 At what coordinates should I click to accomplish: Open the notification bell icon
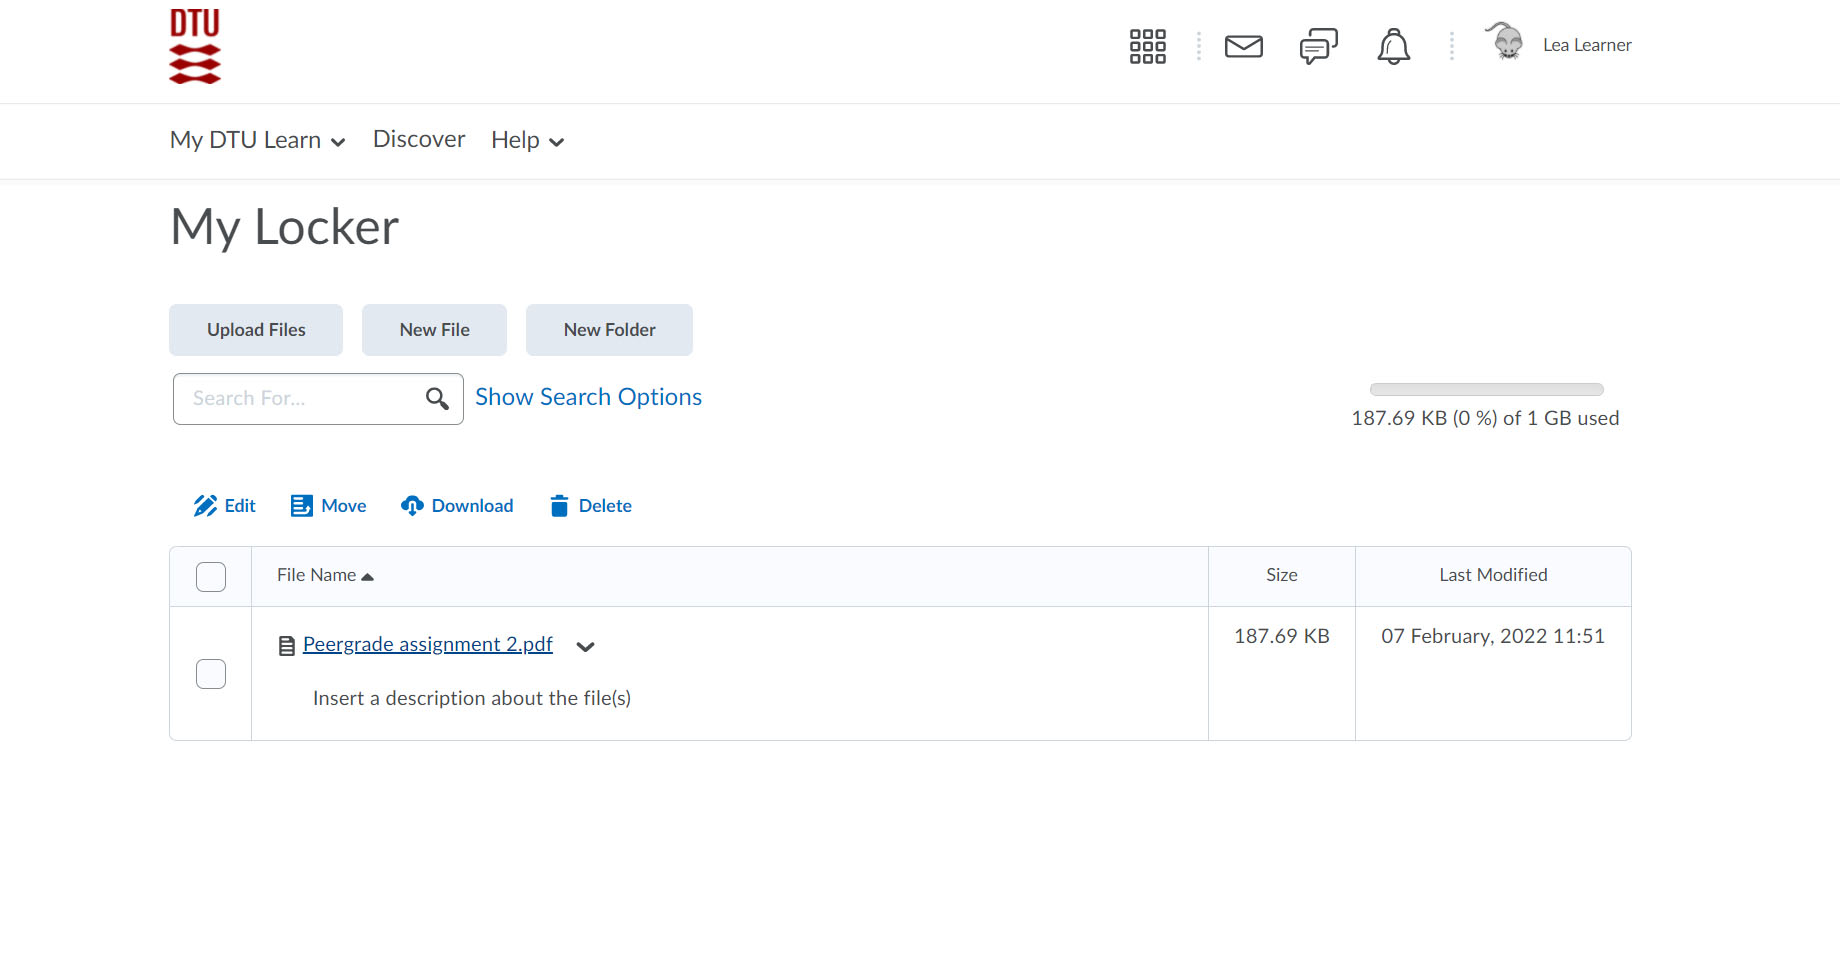coord(1393,46)
